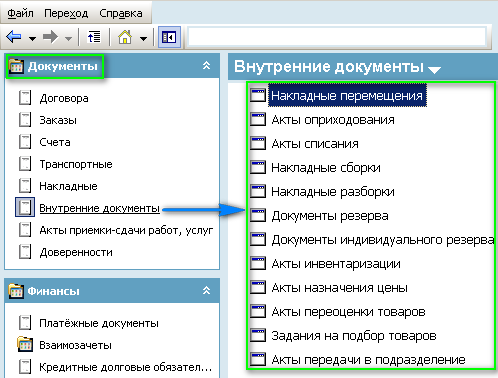
Task: Open Акты приемки-сдачи работ, услуг
Action: [126, 230]
